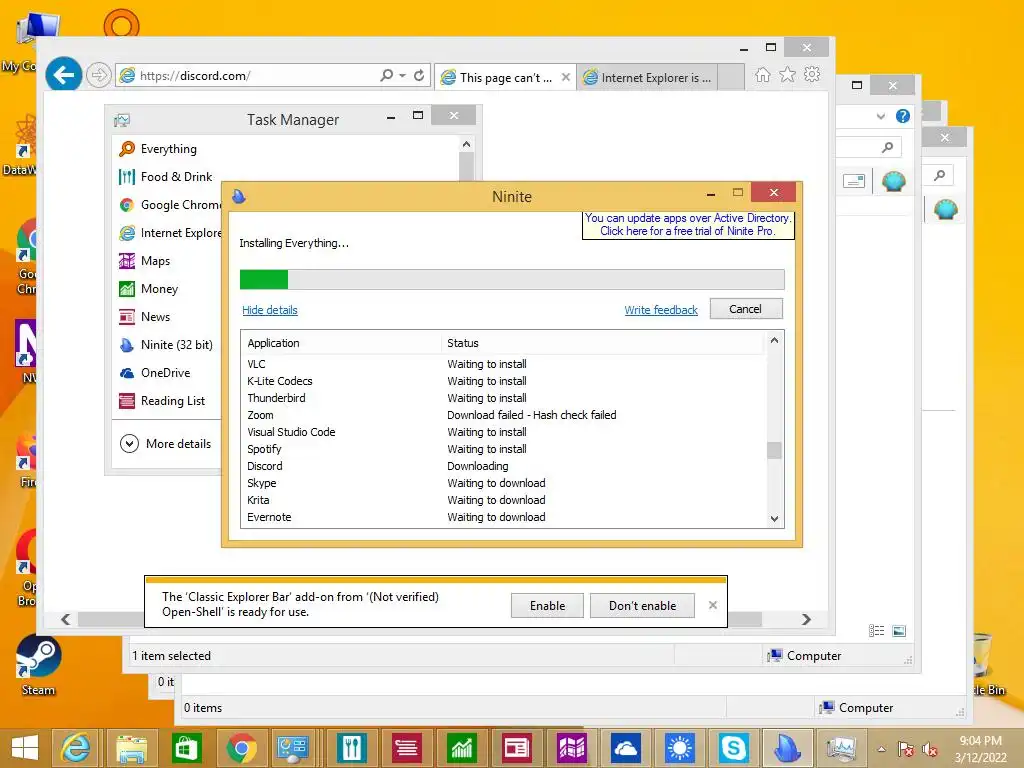Select the Zoom row in Ninite list
The width and height of the screenshot is (1024, 768).
coord(503,415)
